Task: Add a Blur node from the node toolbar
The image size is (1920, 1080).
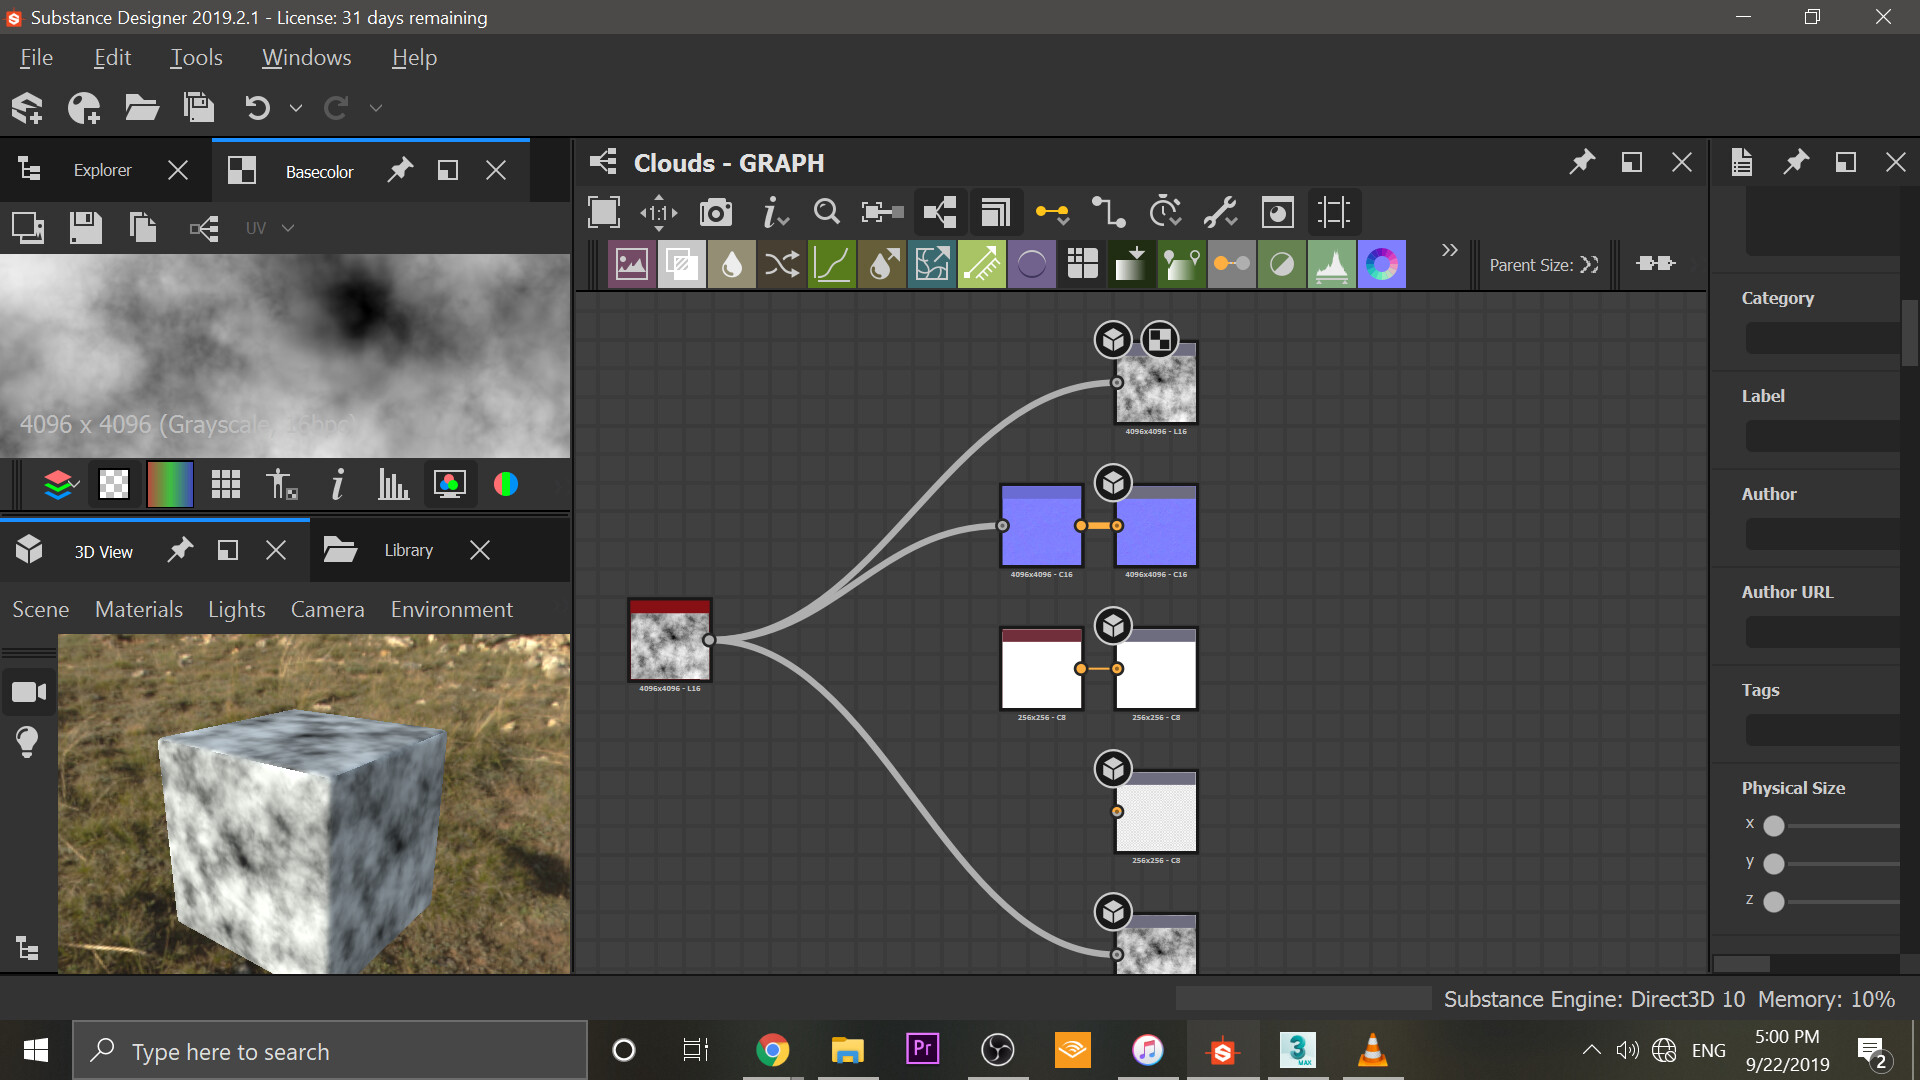Action: 731,264
